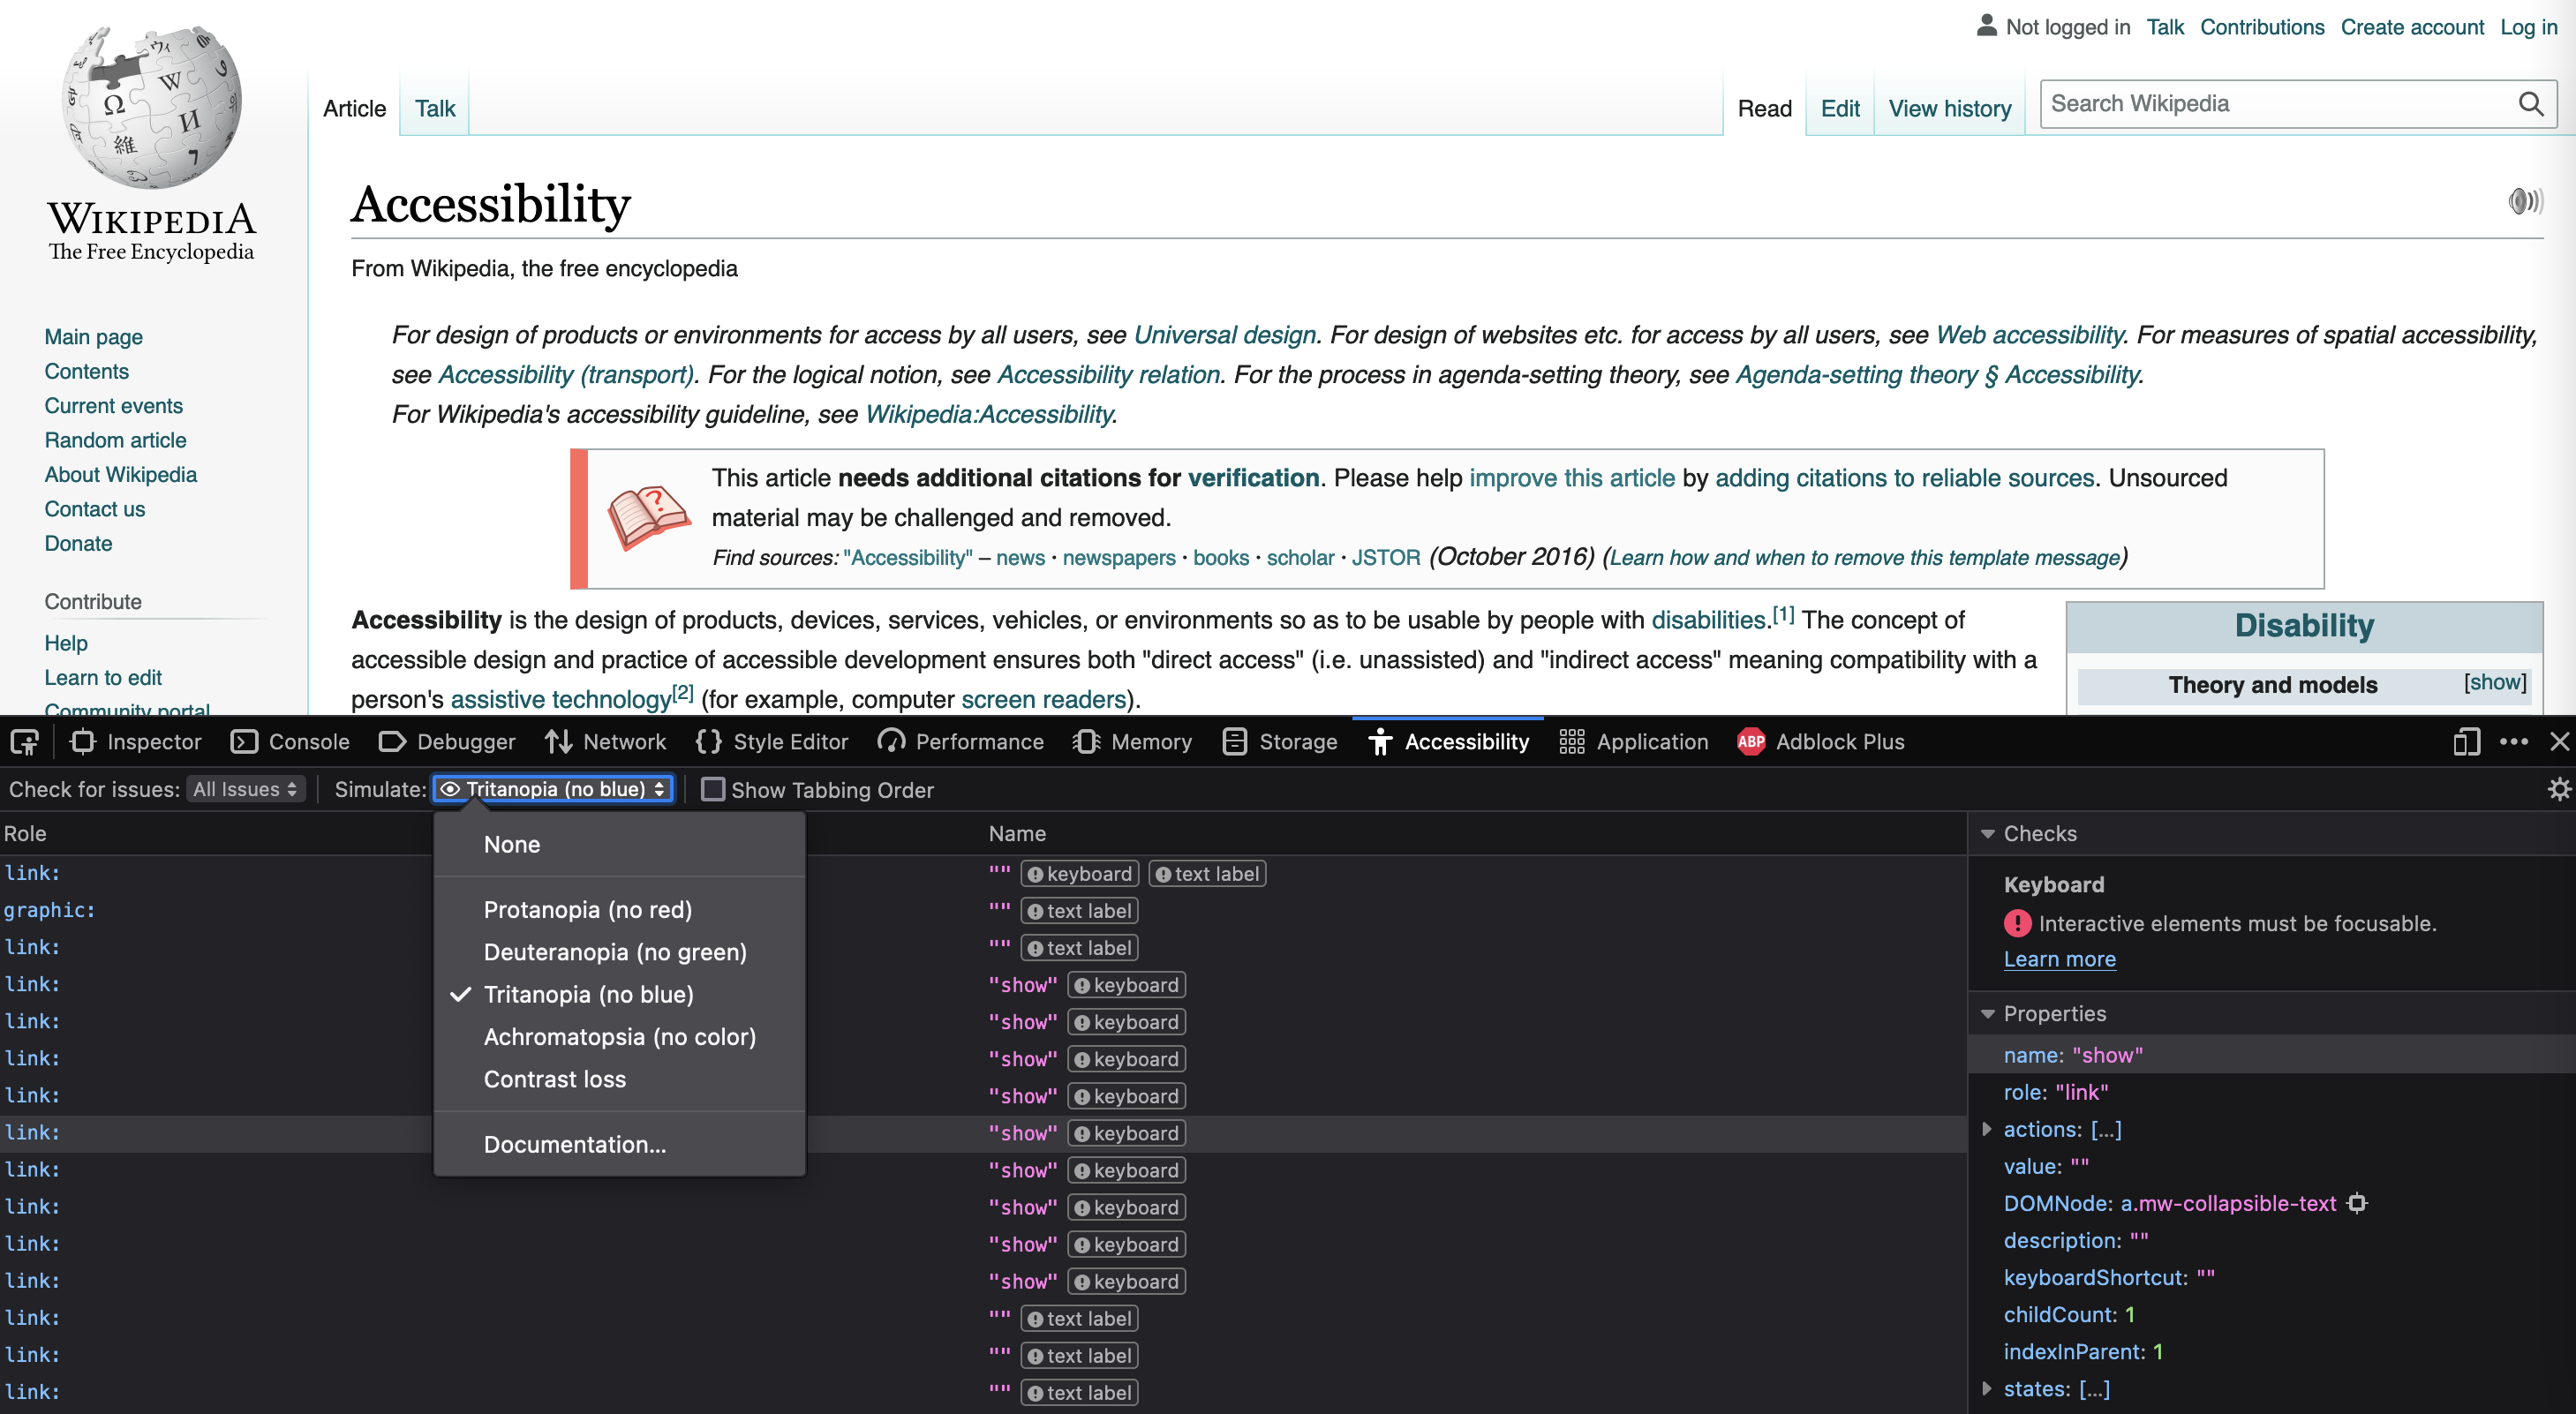Select Tritanopia (no blue) from simulate dropdown
Viewport: 2576px width, 1414px height.
click(x=589, y=995)
